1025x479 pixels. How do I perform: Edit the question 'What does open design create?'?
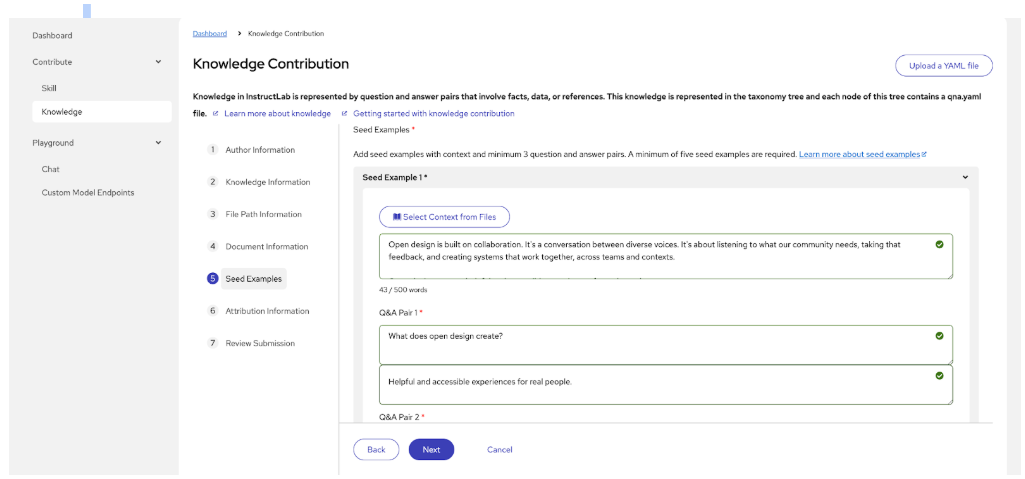(665, 344)
